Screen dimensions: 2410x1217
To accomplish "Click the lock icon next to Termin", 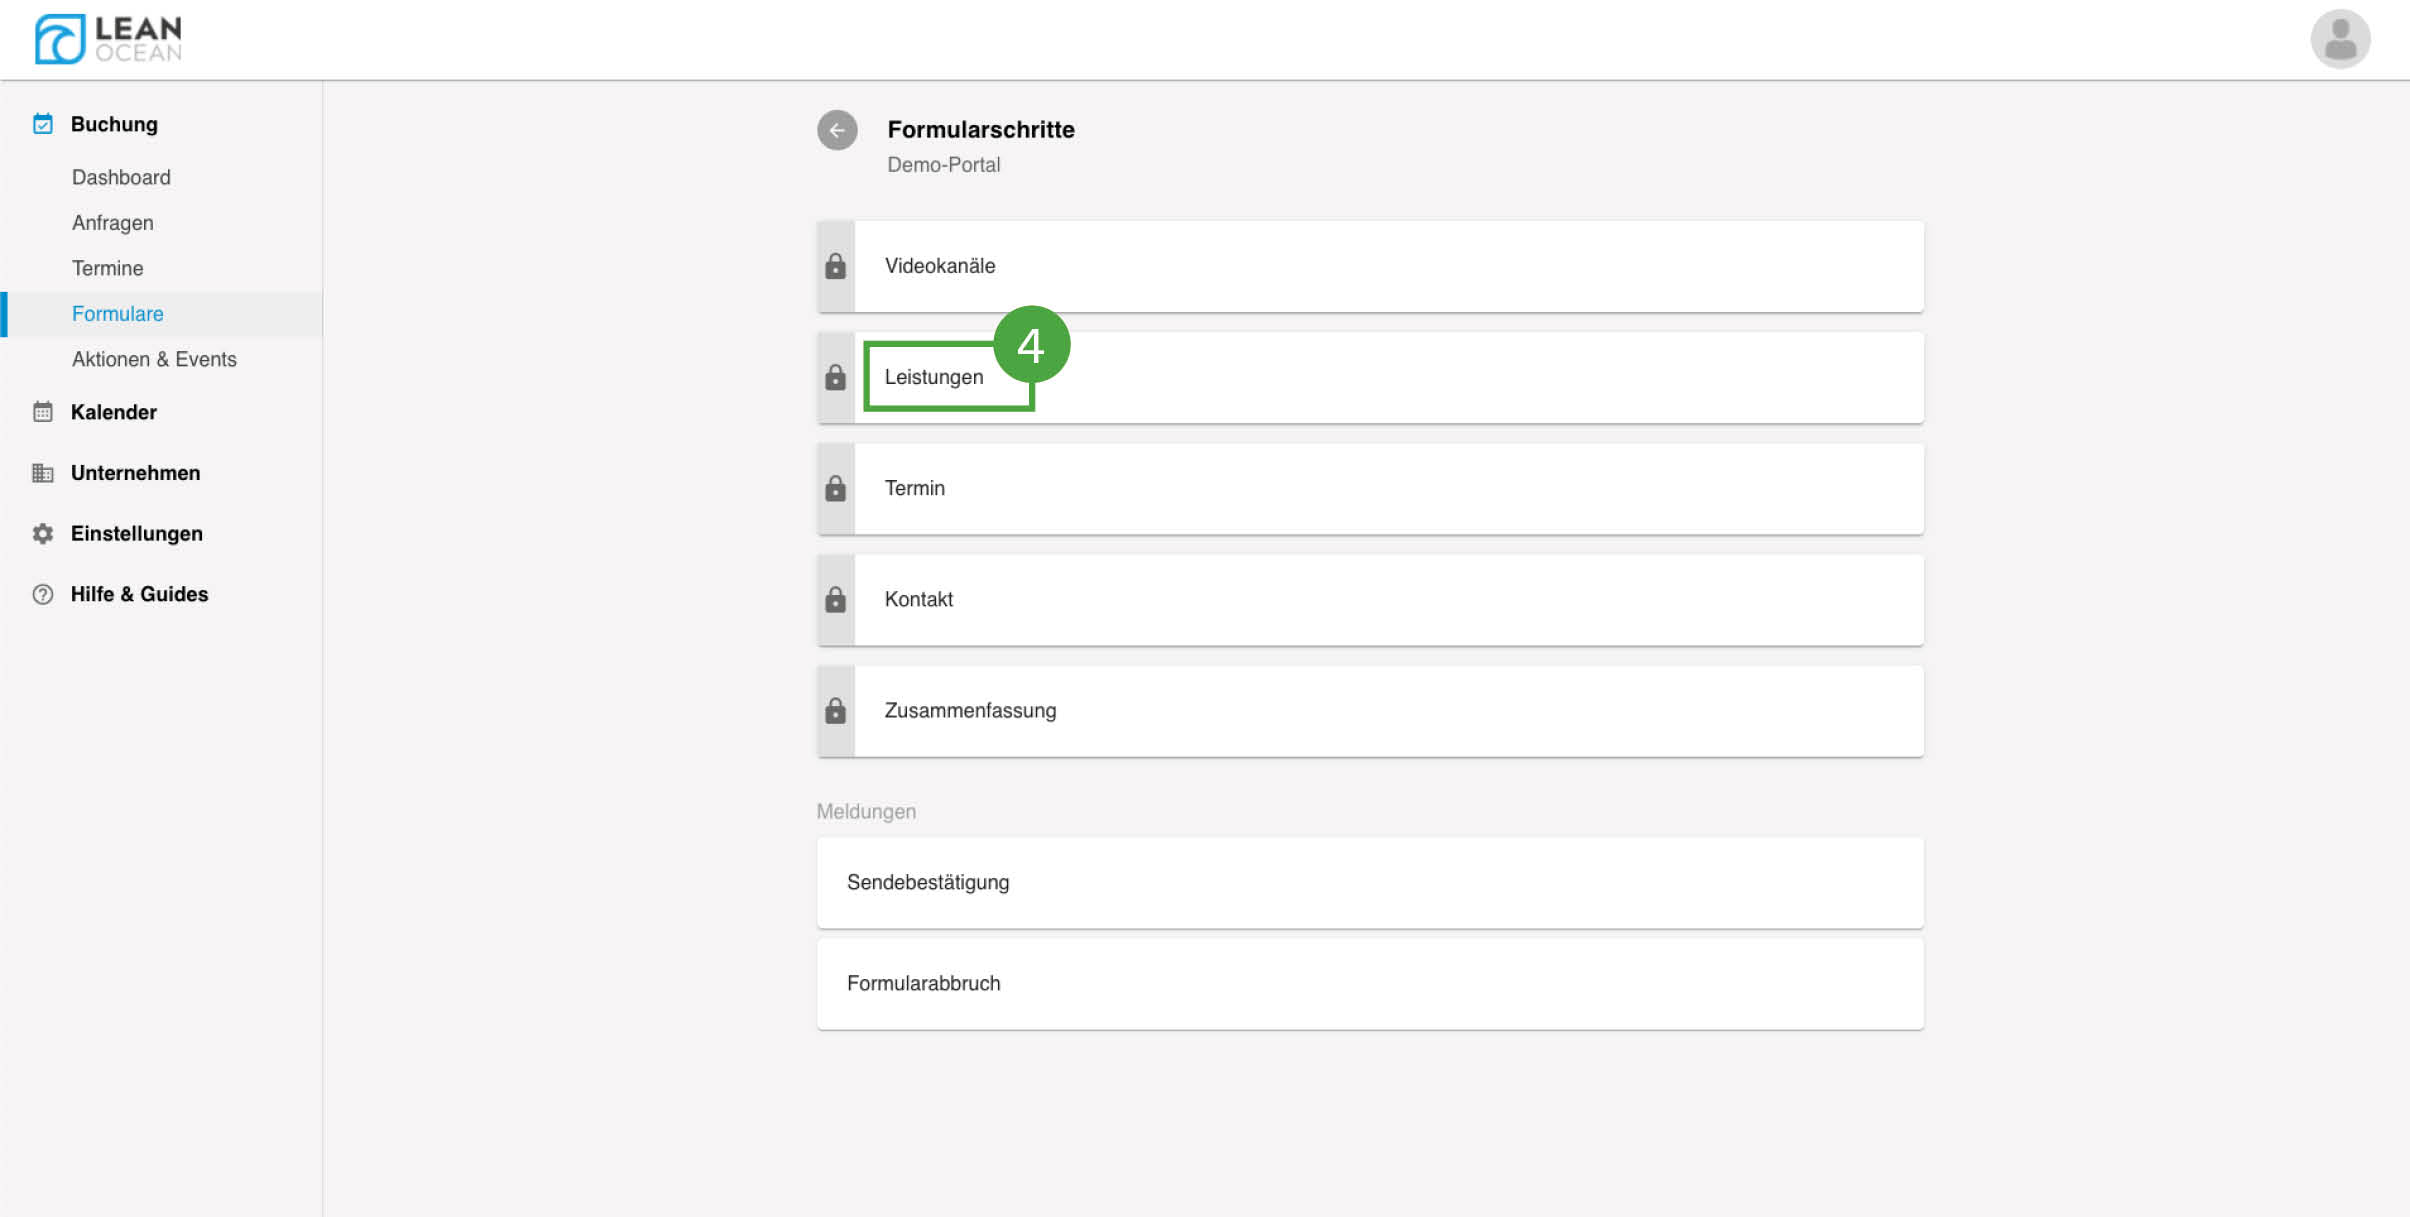I will (836, 488).
